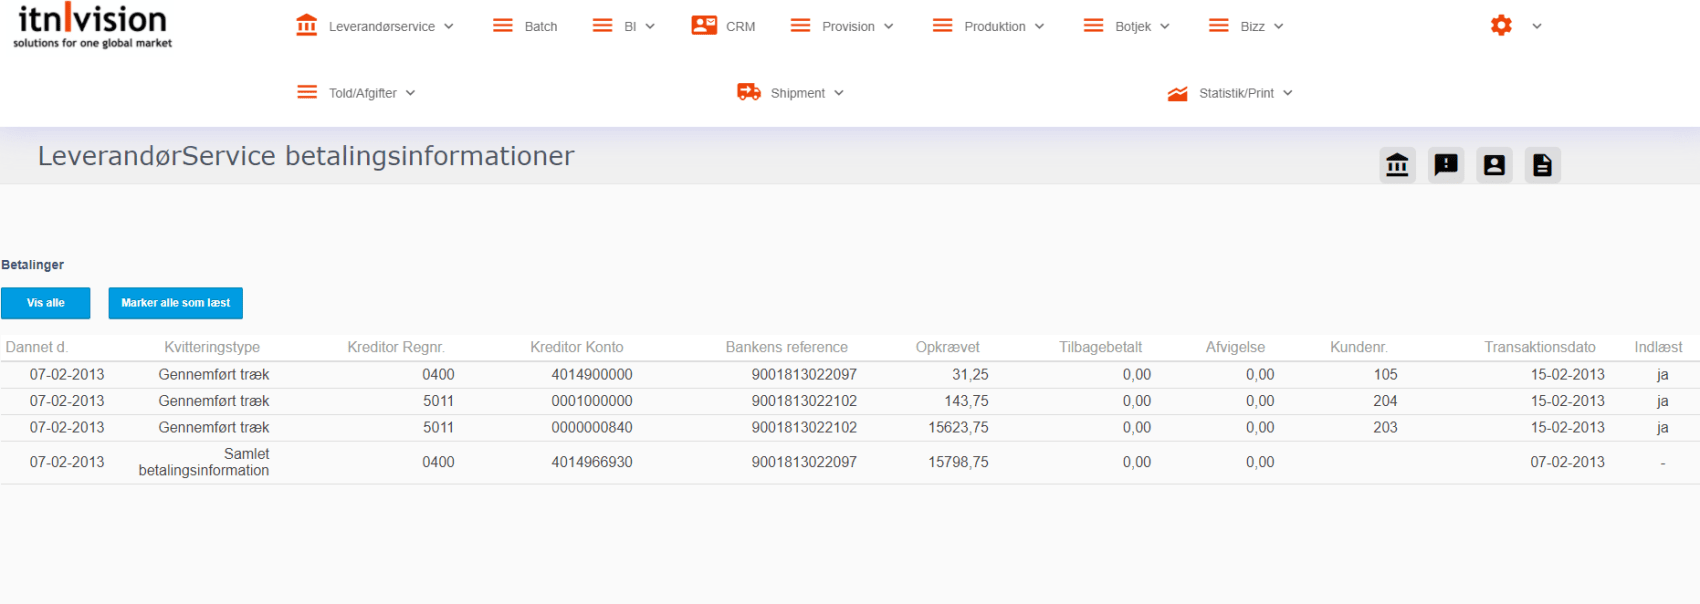Click the orange settings gear icon
The height and width of the screenshot is (604, 1700).
point(1501,26)
